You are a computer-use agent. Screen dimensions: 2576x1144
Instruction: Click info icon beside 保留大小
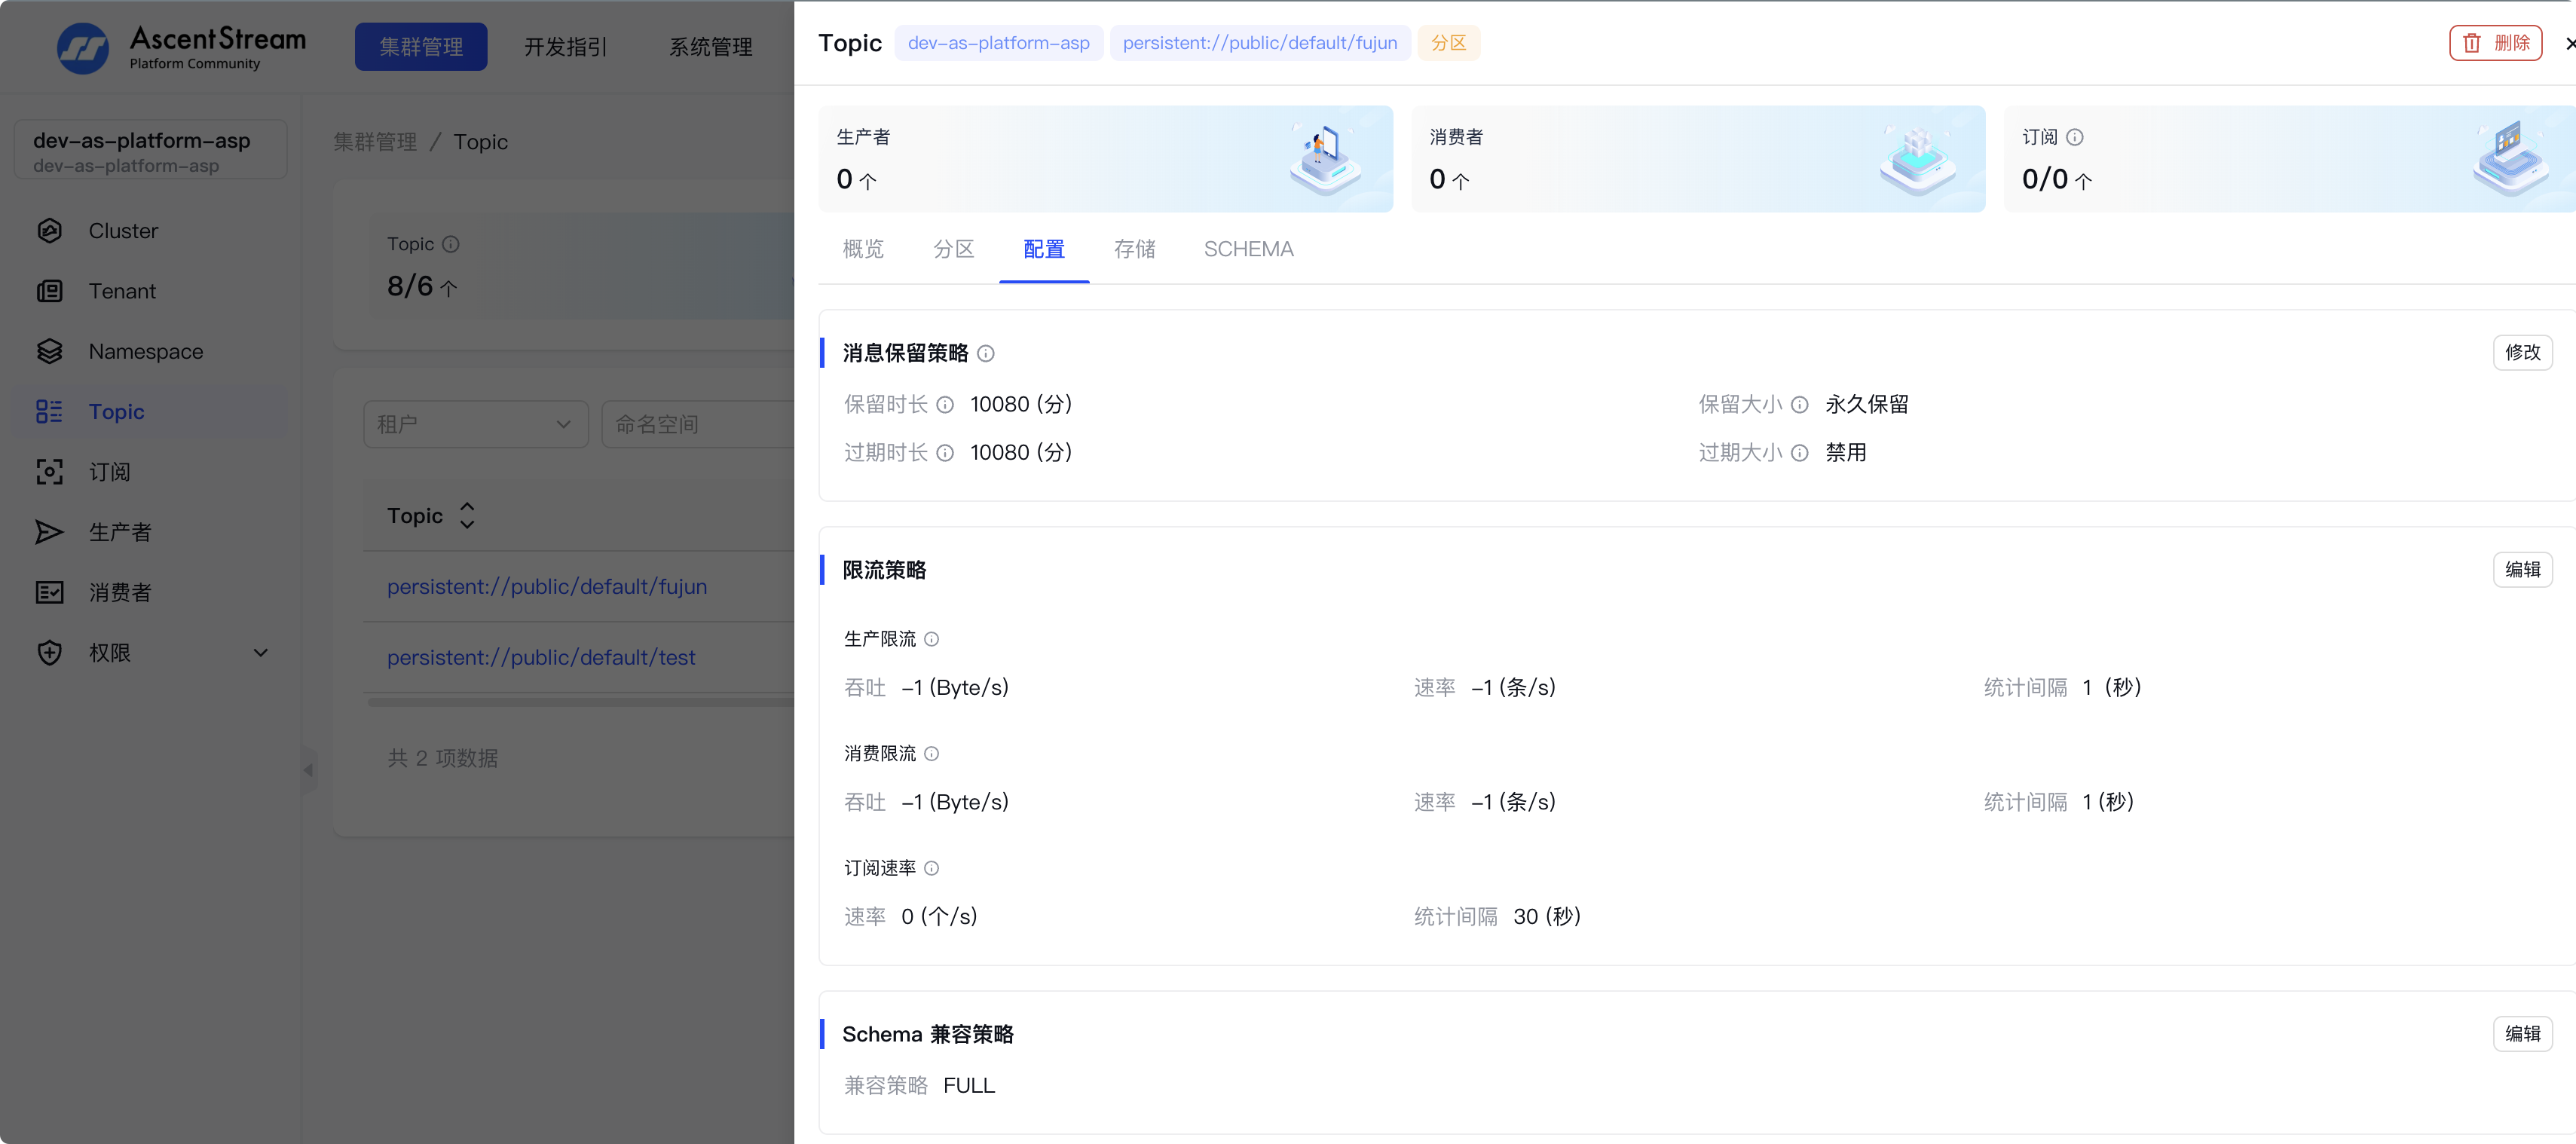click(1800, 404)
